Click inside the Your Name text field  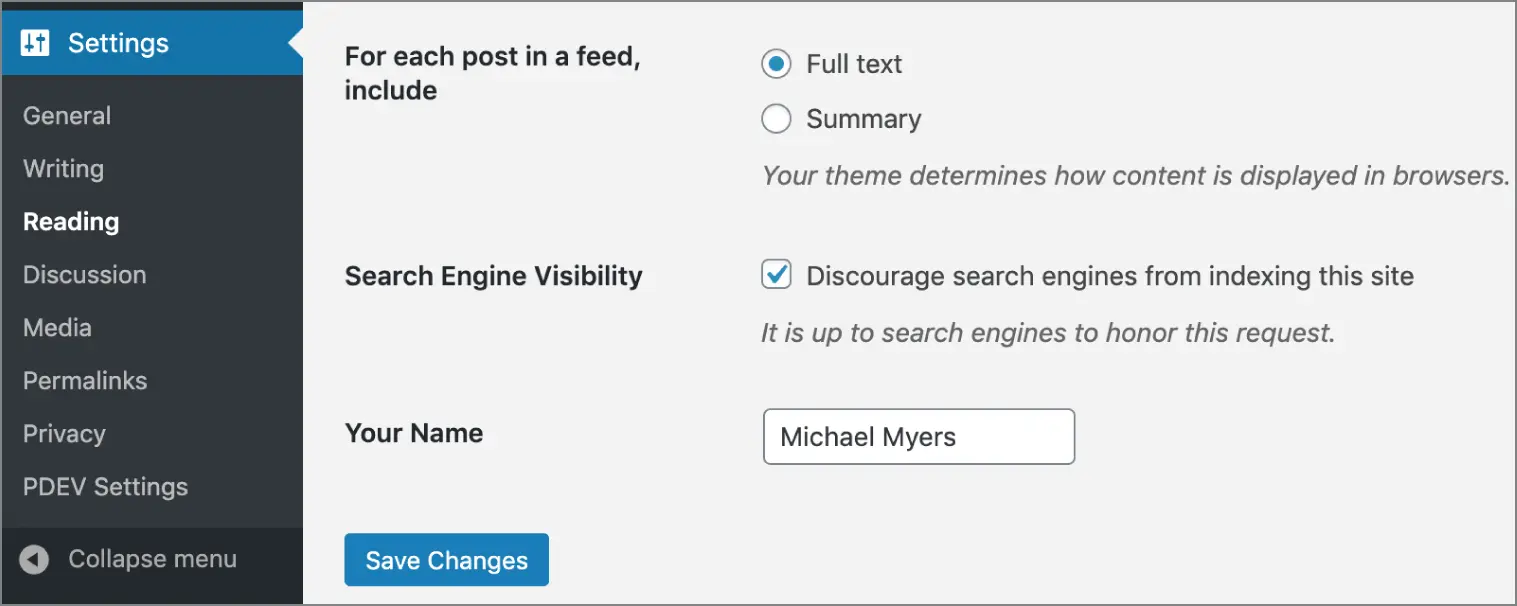pyautogui.click(x=918, y=436)
